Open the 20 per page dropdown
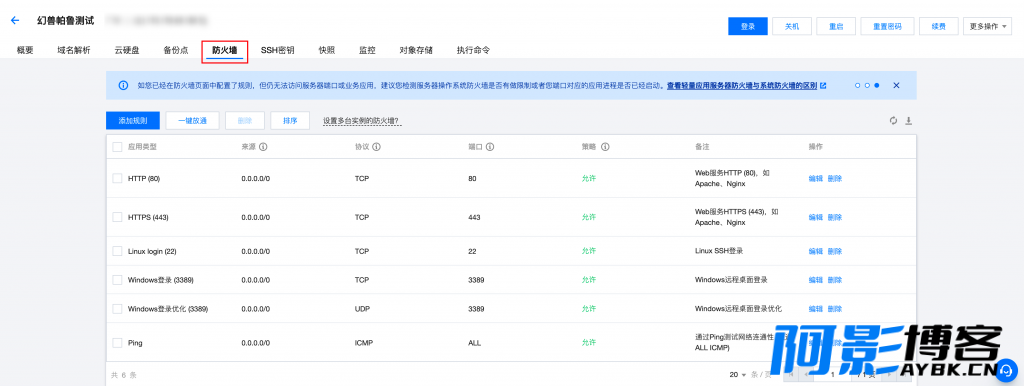1024x386 pixels. click(738, 375)
